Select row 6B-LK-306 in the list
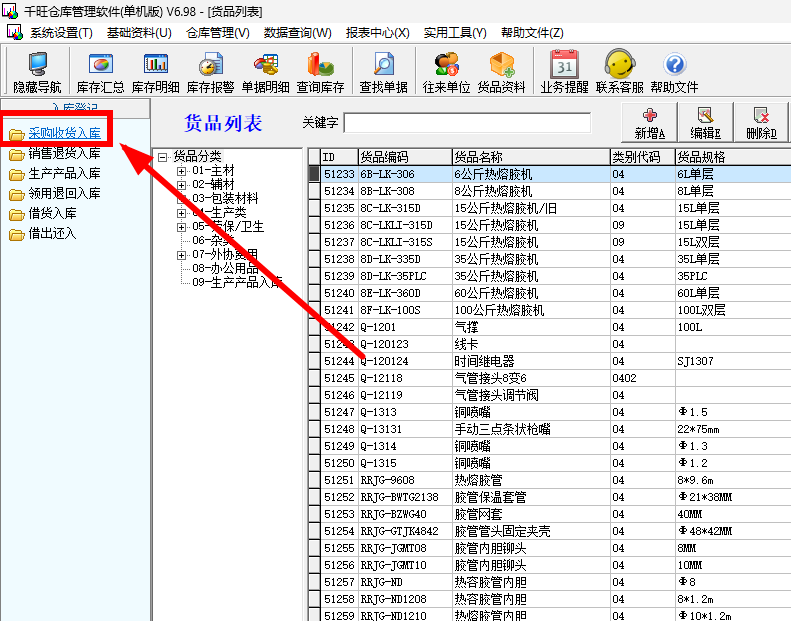This screenshot has width=791, height=621. tap(550, 174)
